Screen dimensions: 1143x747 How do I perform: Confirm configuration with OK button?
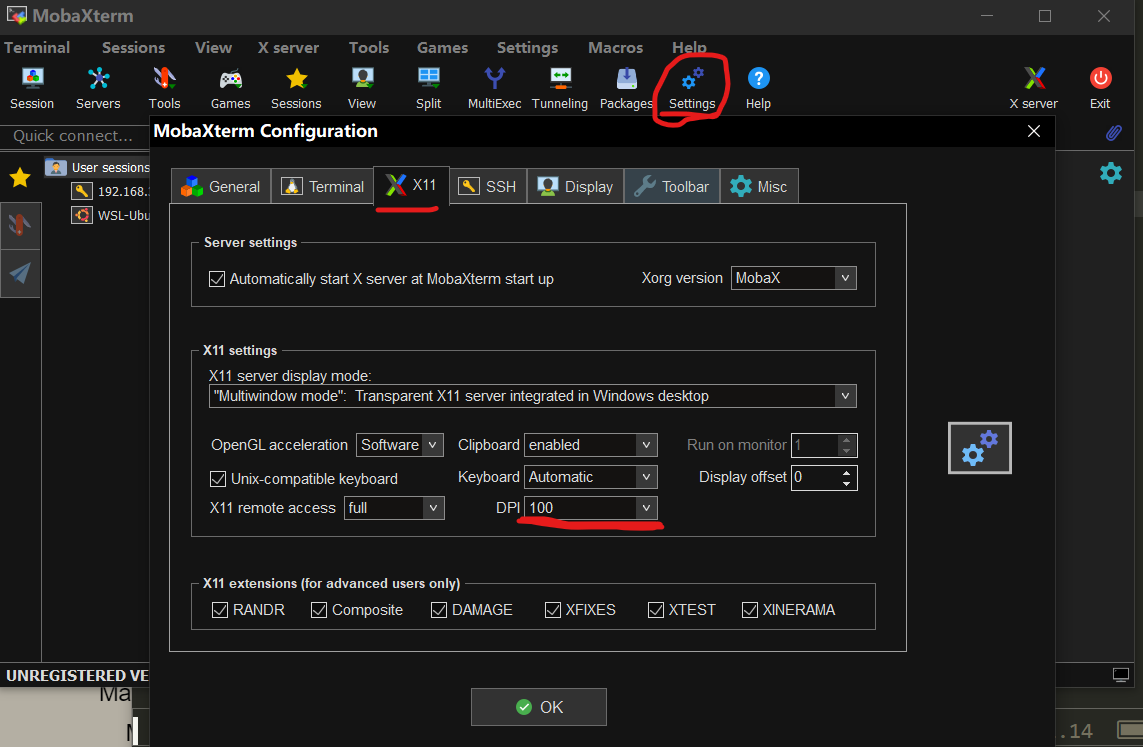click(x=539, y=707)
